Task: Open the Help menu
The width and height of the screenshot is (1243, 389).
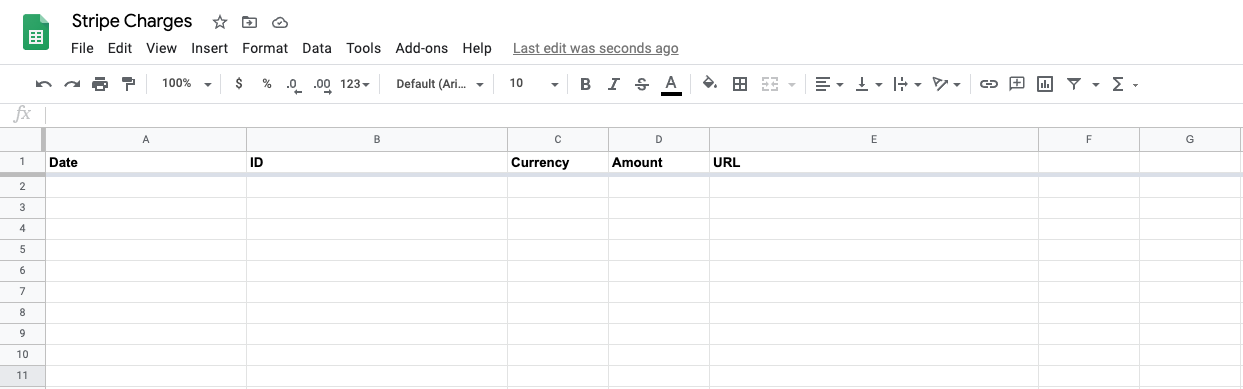Action: pyautogui.click(x=477, y=48)
